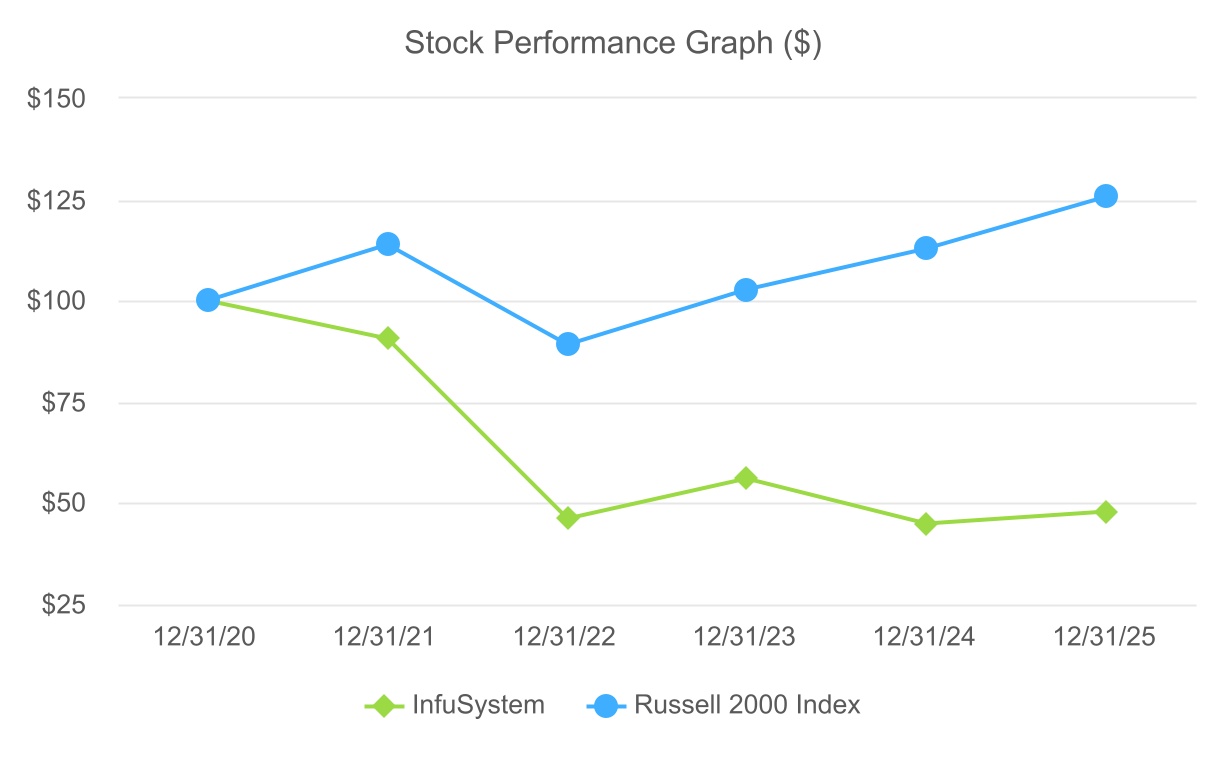1226x760 pixels.
Task: Select the Russell 2000 point at 12/31/25
Action: 1105,196
